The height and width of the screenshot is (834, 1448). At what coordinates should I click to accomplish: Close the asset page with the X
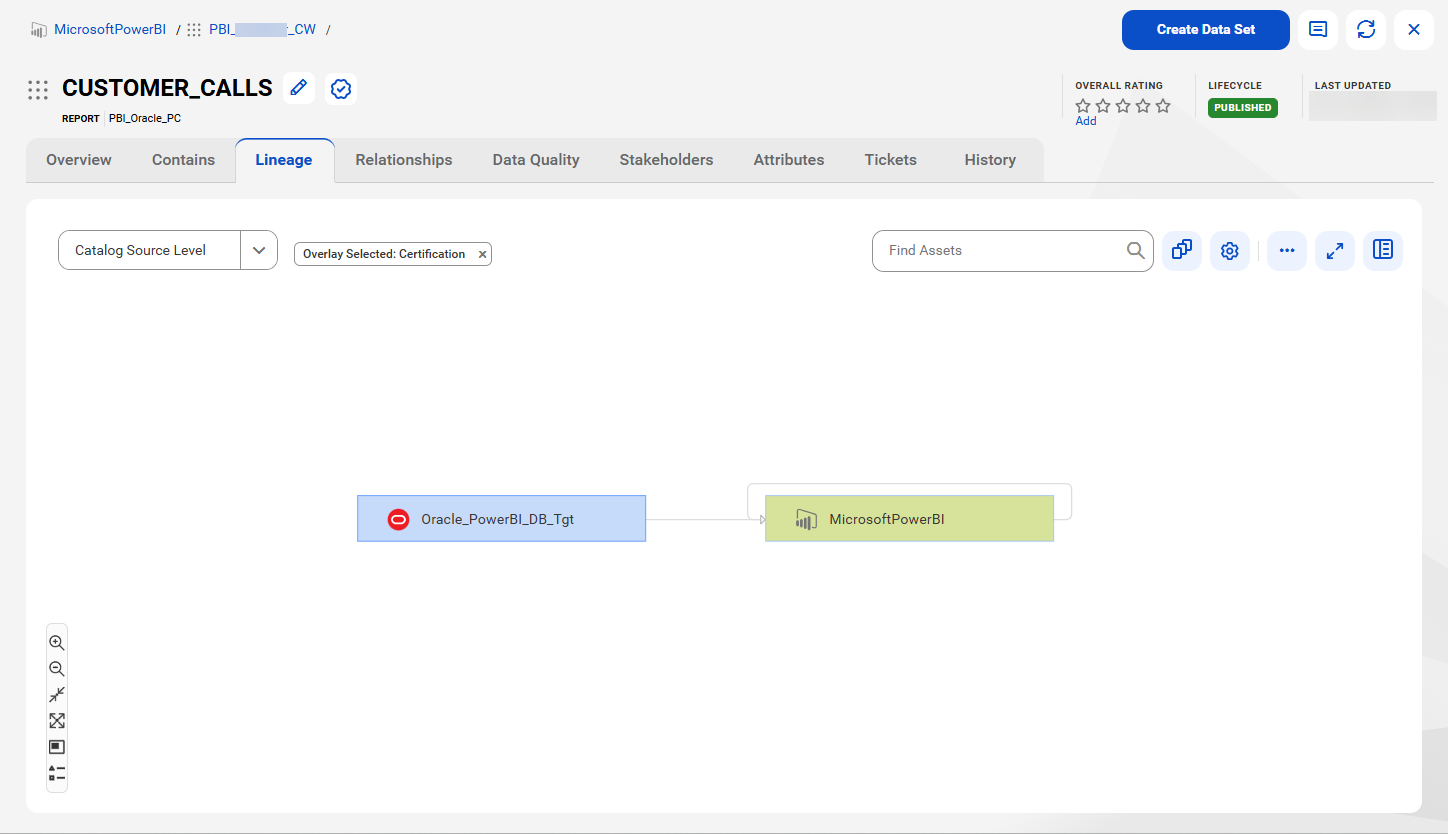tap(1414, 30)
